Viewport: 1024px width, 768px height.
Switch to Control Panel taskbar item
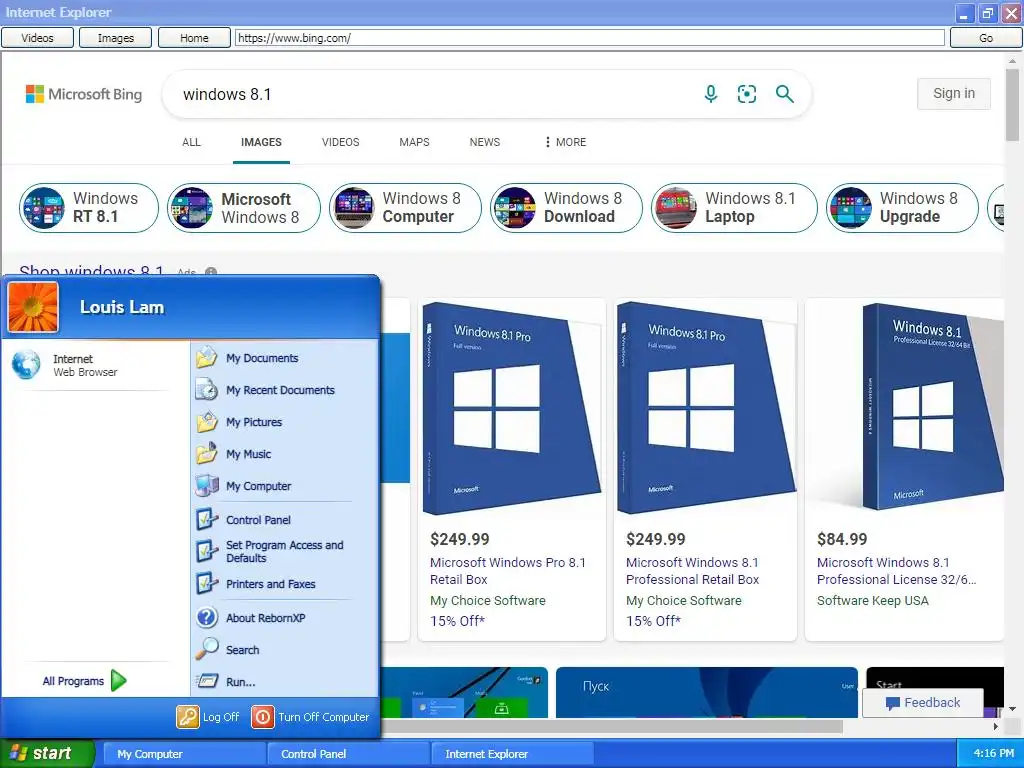point(348,754)
